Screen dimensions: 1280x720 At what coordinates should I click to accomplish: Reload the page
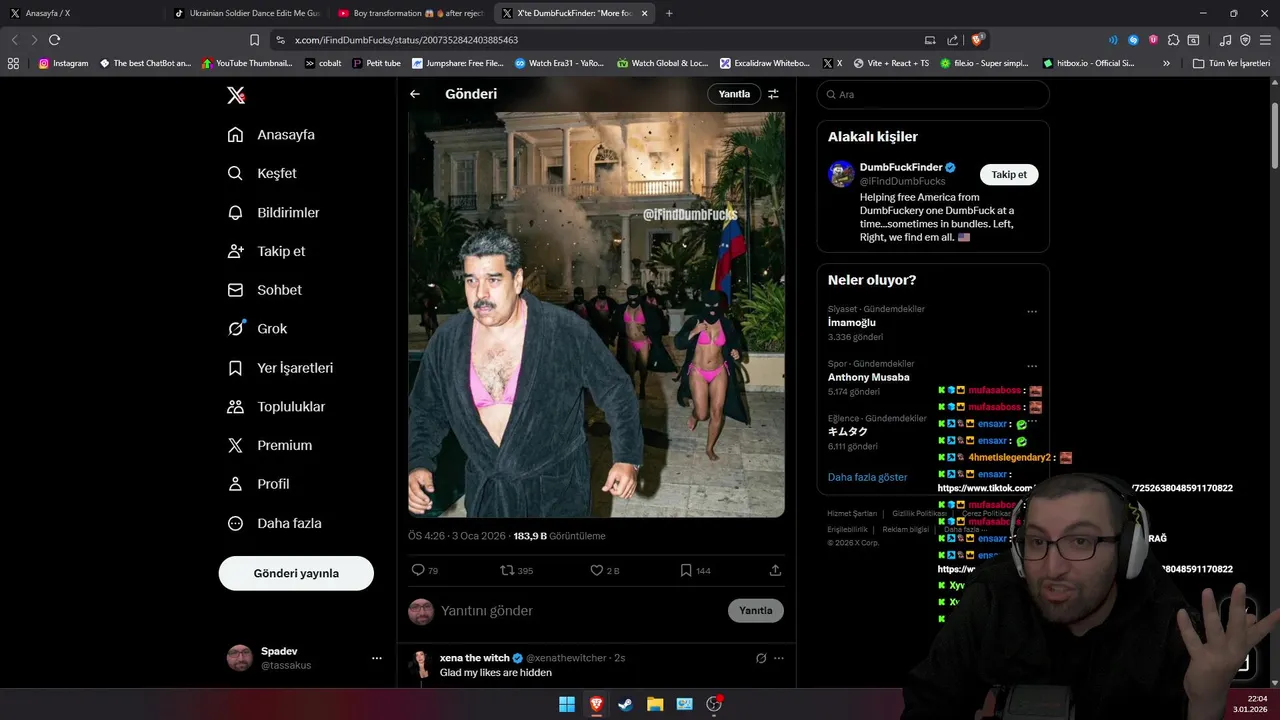click(55, 40)
